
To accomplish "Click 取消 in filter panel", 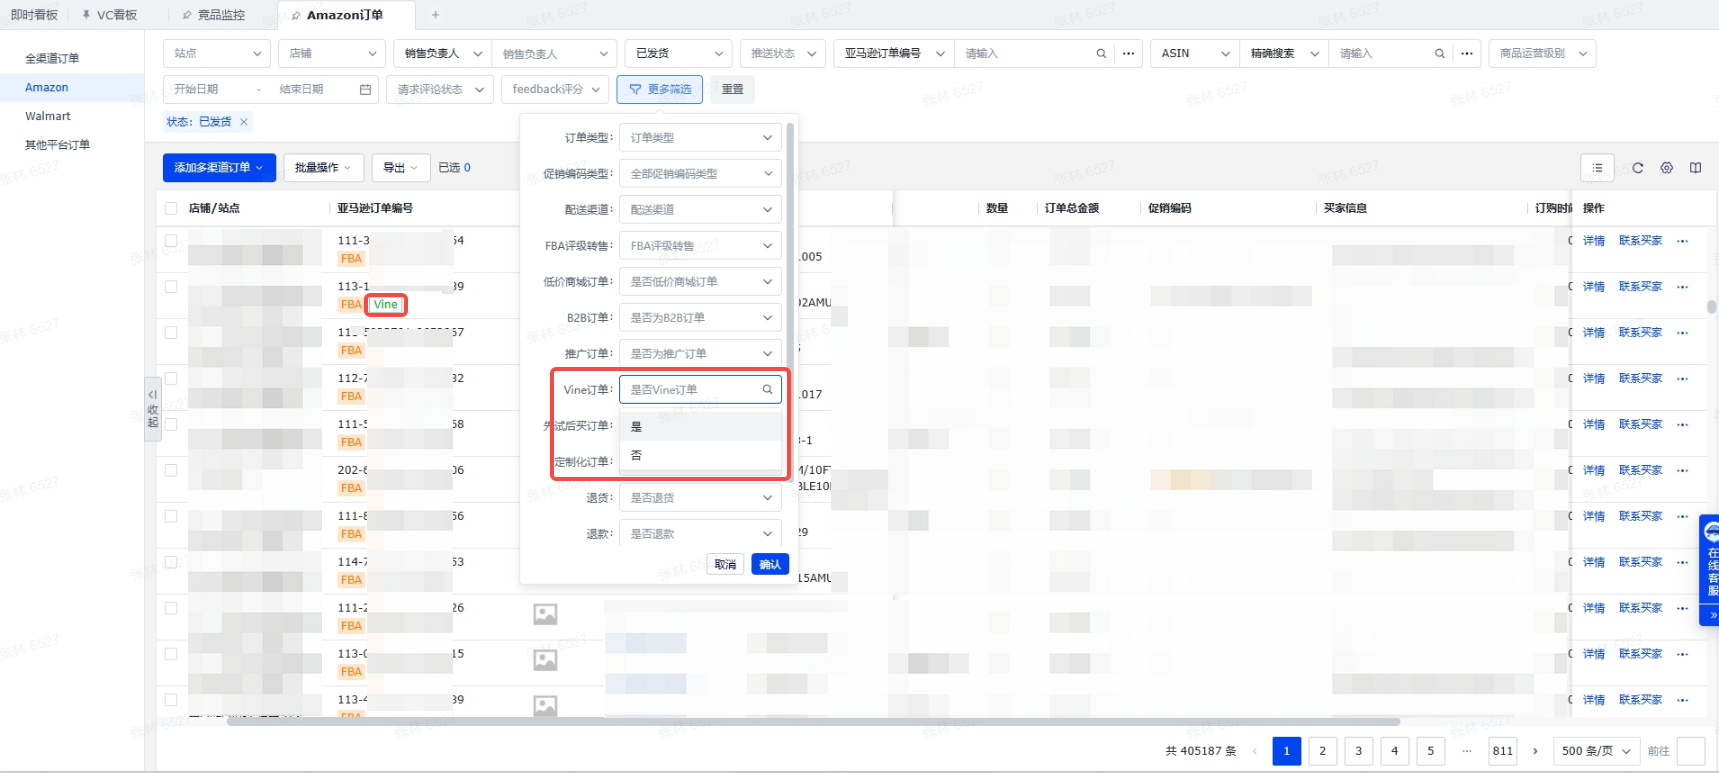I will [726, 565].
